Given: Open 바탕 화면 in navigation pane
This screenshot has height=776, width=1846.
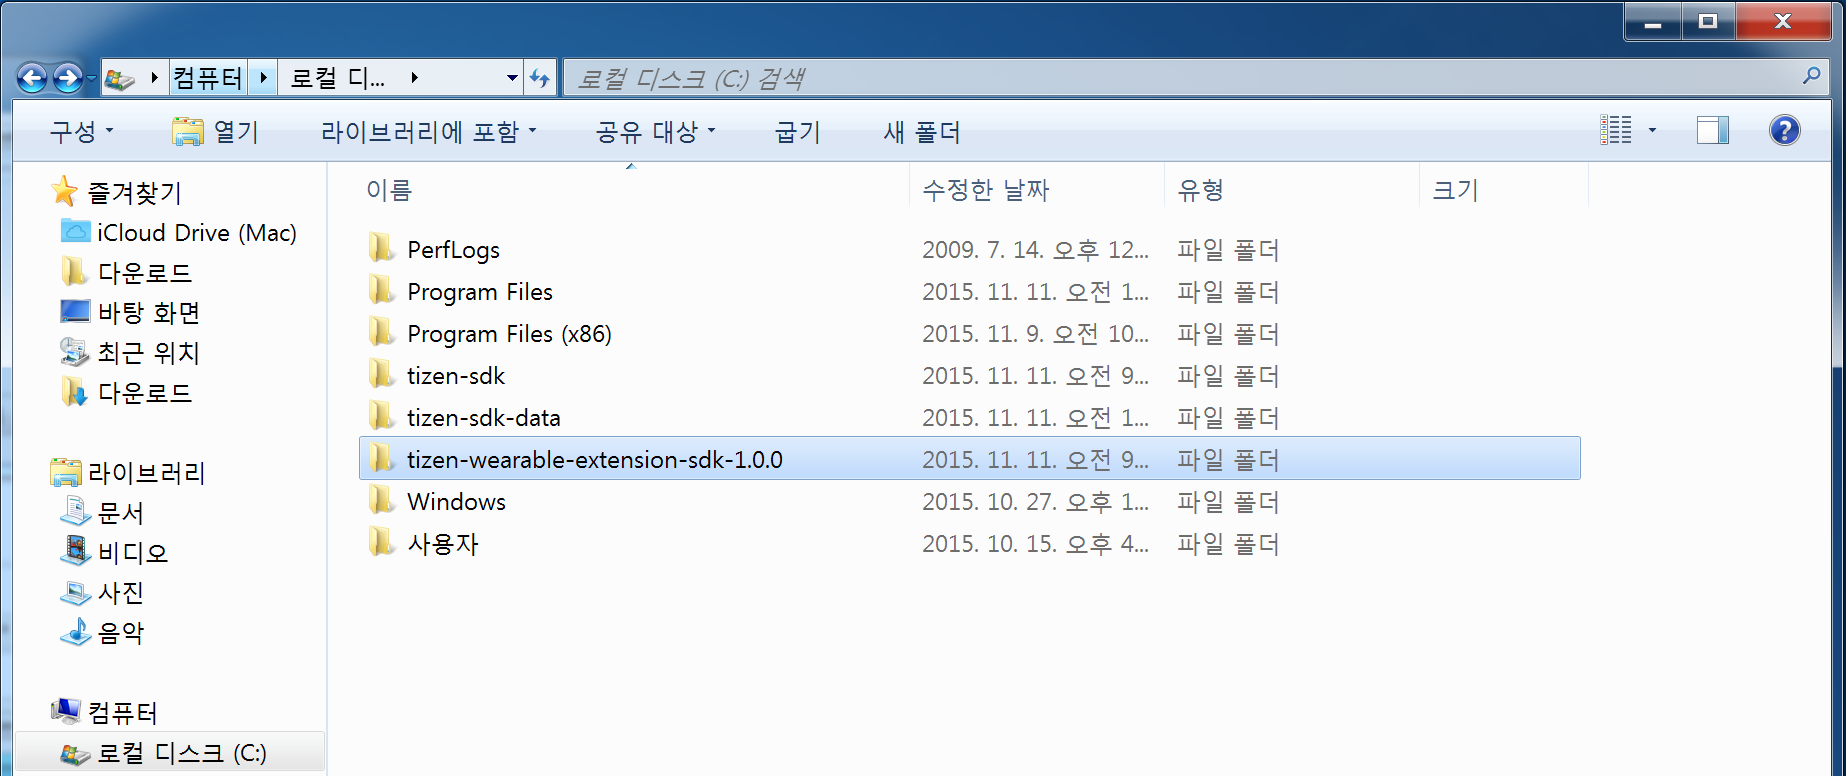Looking at the screenshot, I should tap(130, 312).
